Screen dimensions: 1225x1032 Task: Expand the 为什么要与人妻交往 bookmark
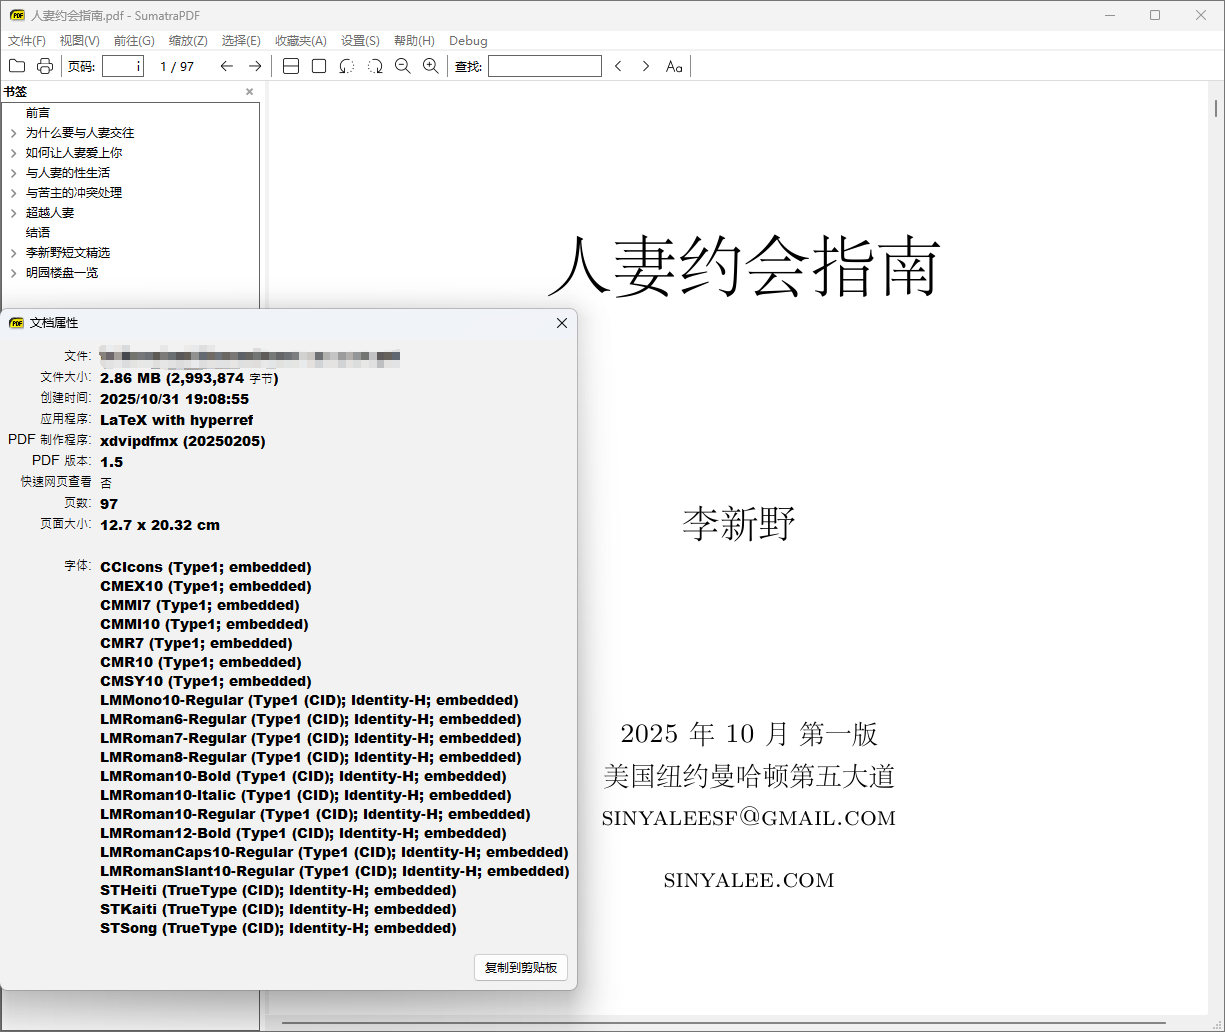click(13, 132)
